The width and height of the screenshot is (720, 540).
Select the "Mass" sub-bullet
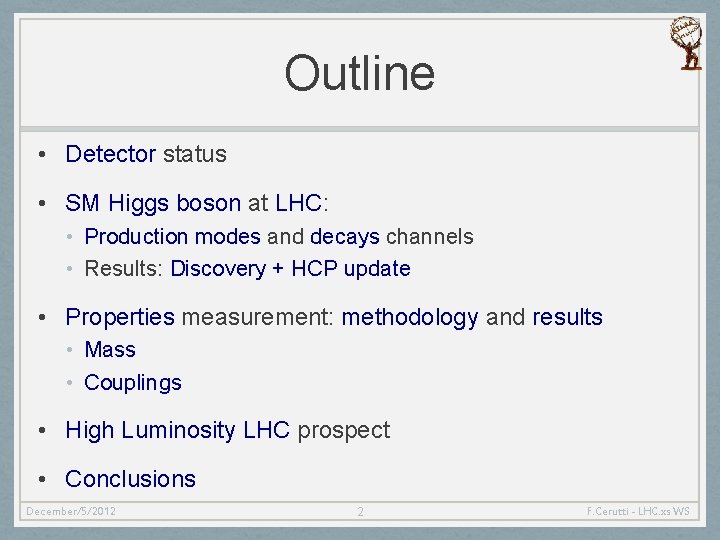tap(110, 350)
